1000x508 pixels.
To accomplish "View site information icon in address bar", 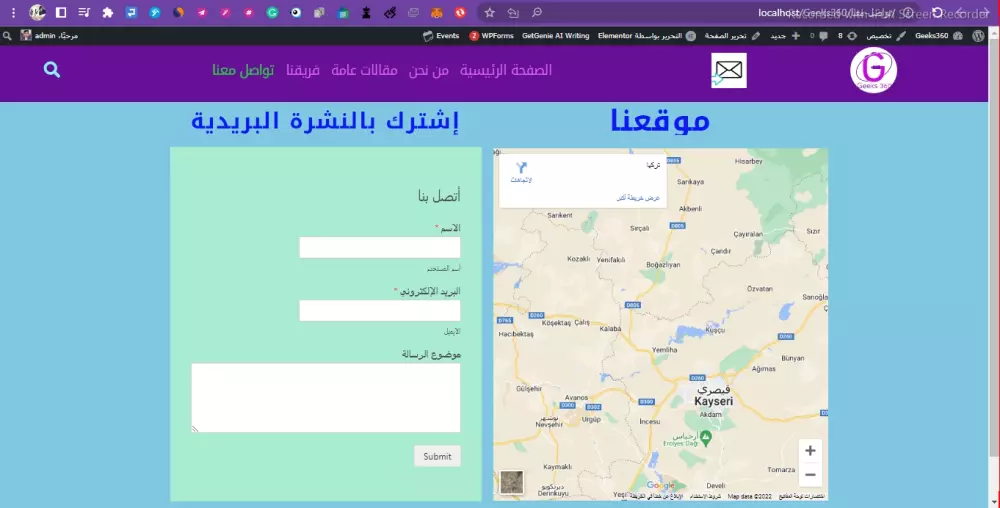I will click(908, 13).
